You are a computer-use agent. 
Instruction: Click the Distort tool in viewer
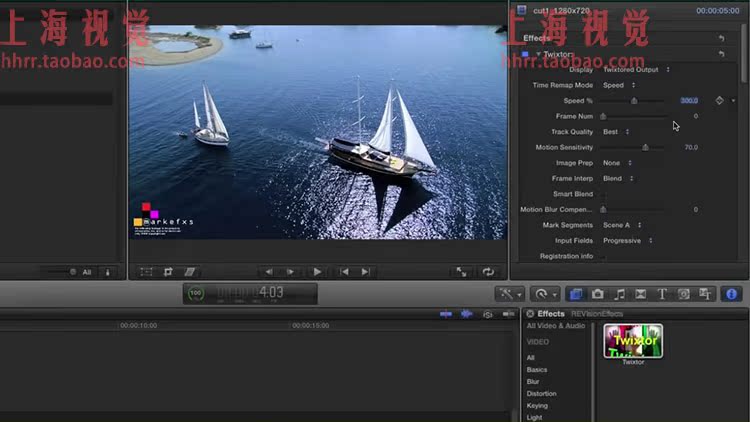click(x=189, y=272)
